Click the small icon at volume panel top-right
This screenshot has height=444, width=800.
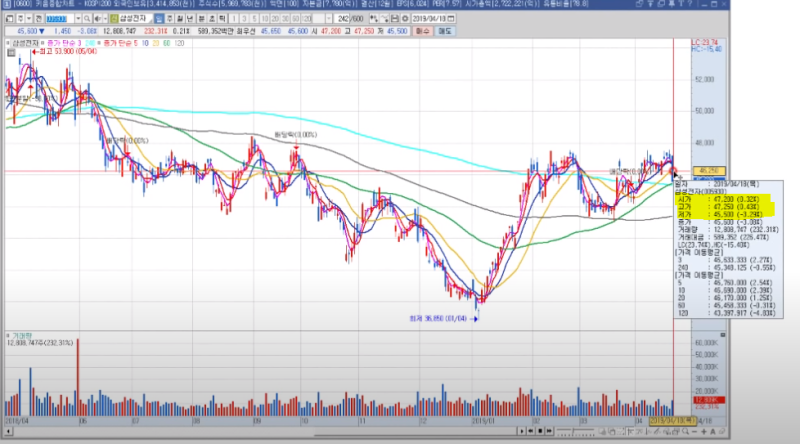[722, 335]
